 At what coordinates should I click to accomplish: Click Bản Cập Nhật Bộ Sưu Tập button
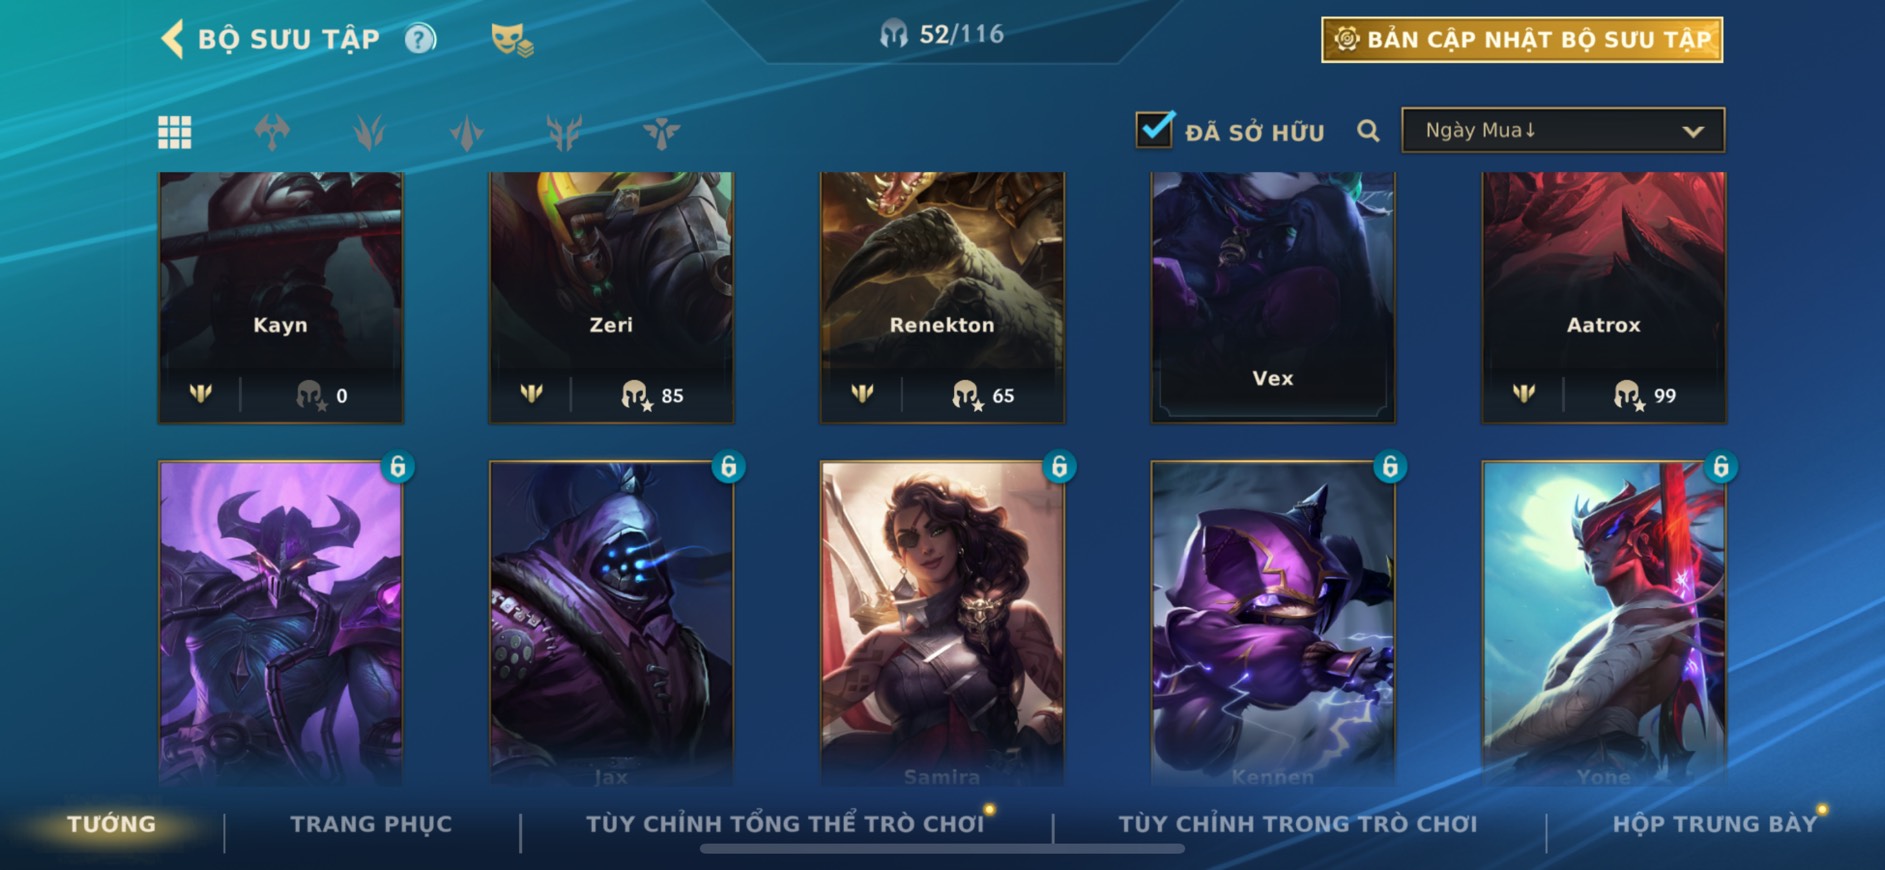click(1522, 40)
